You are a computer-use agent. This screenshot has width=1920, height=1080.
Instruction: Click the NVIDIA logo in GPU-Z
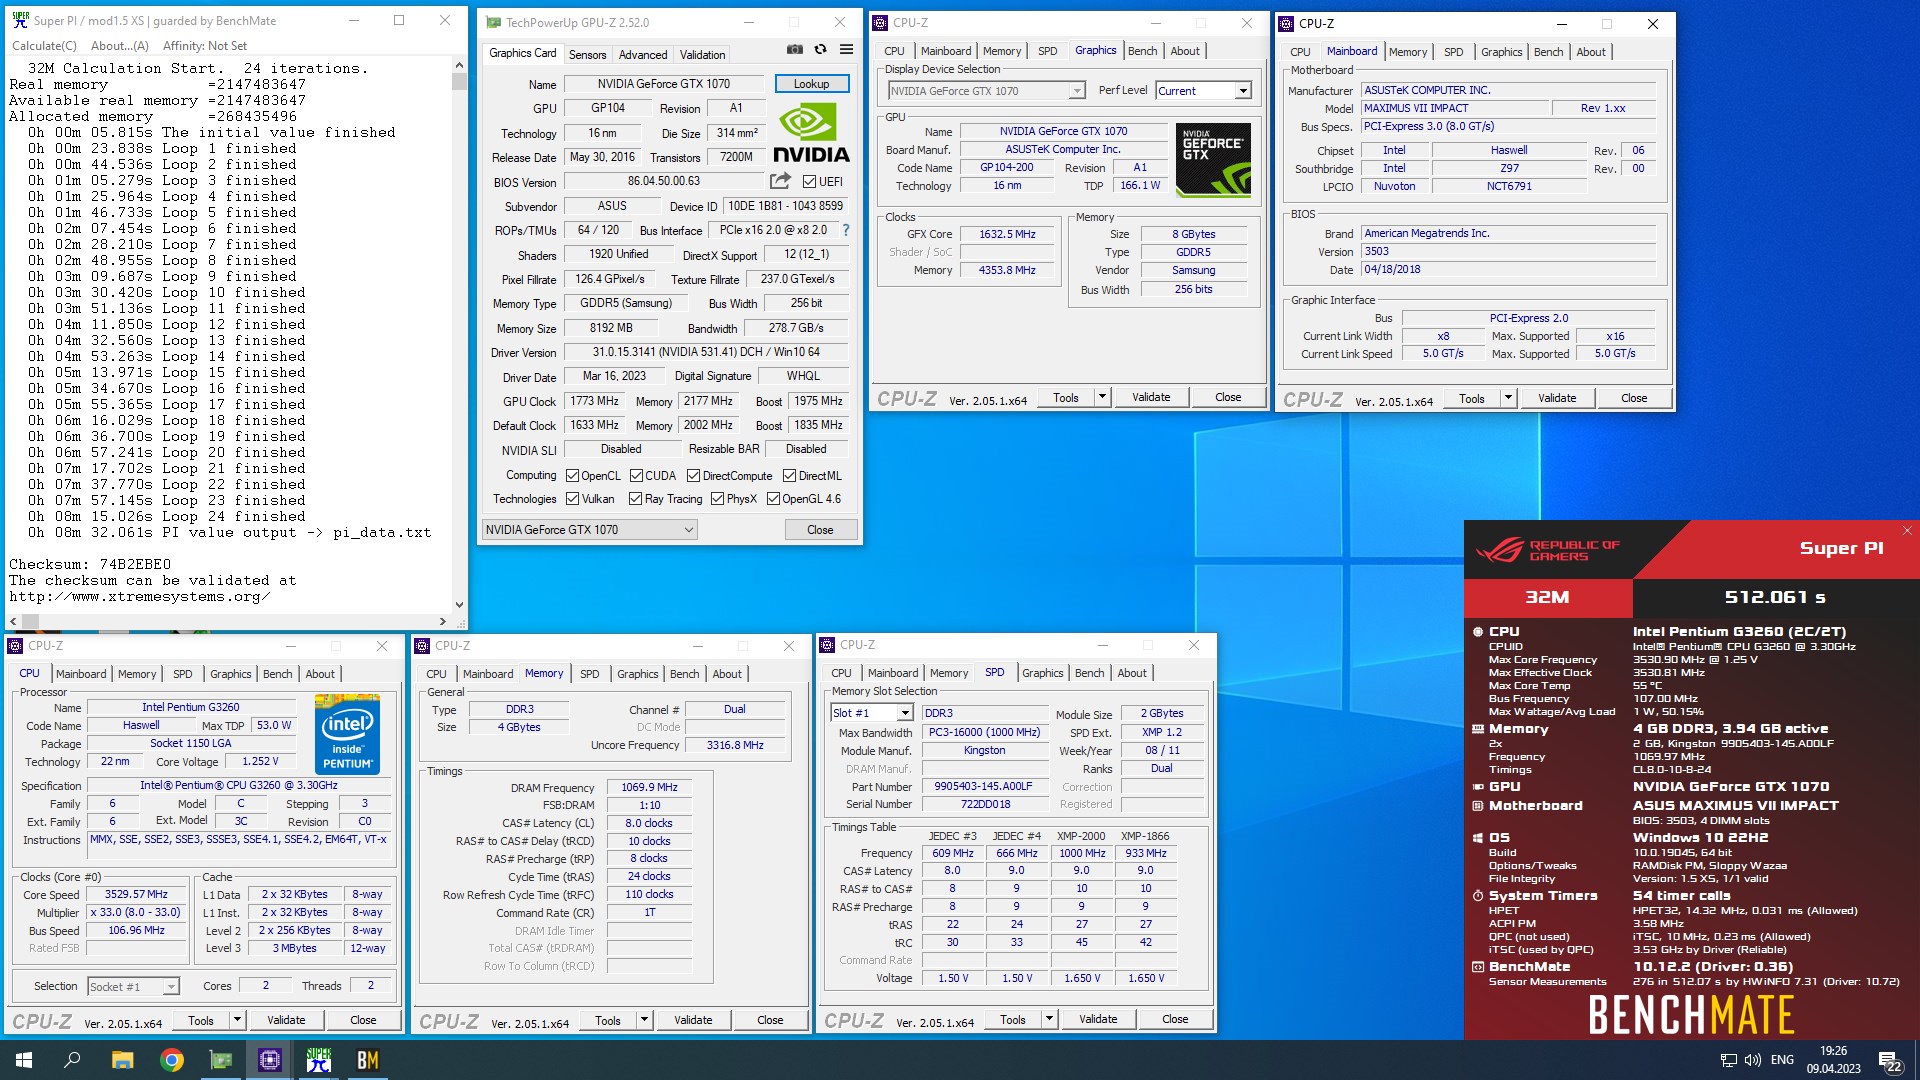click(x=811, y=134)
